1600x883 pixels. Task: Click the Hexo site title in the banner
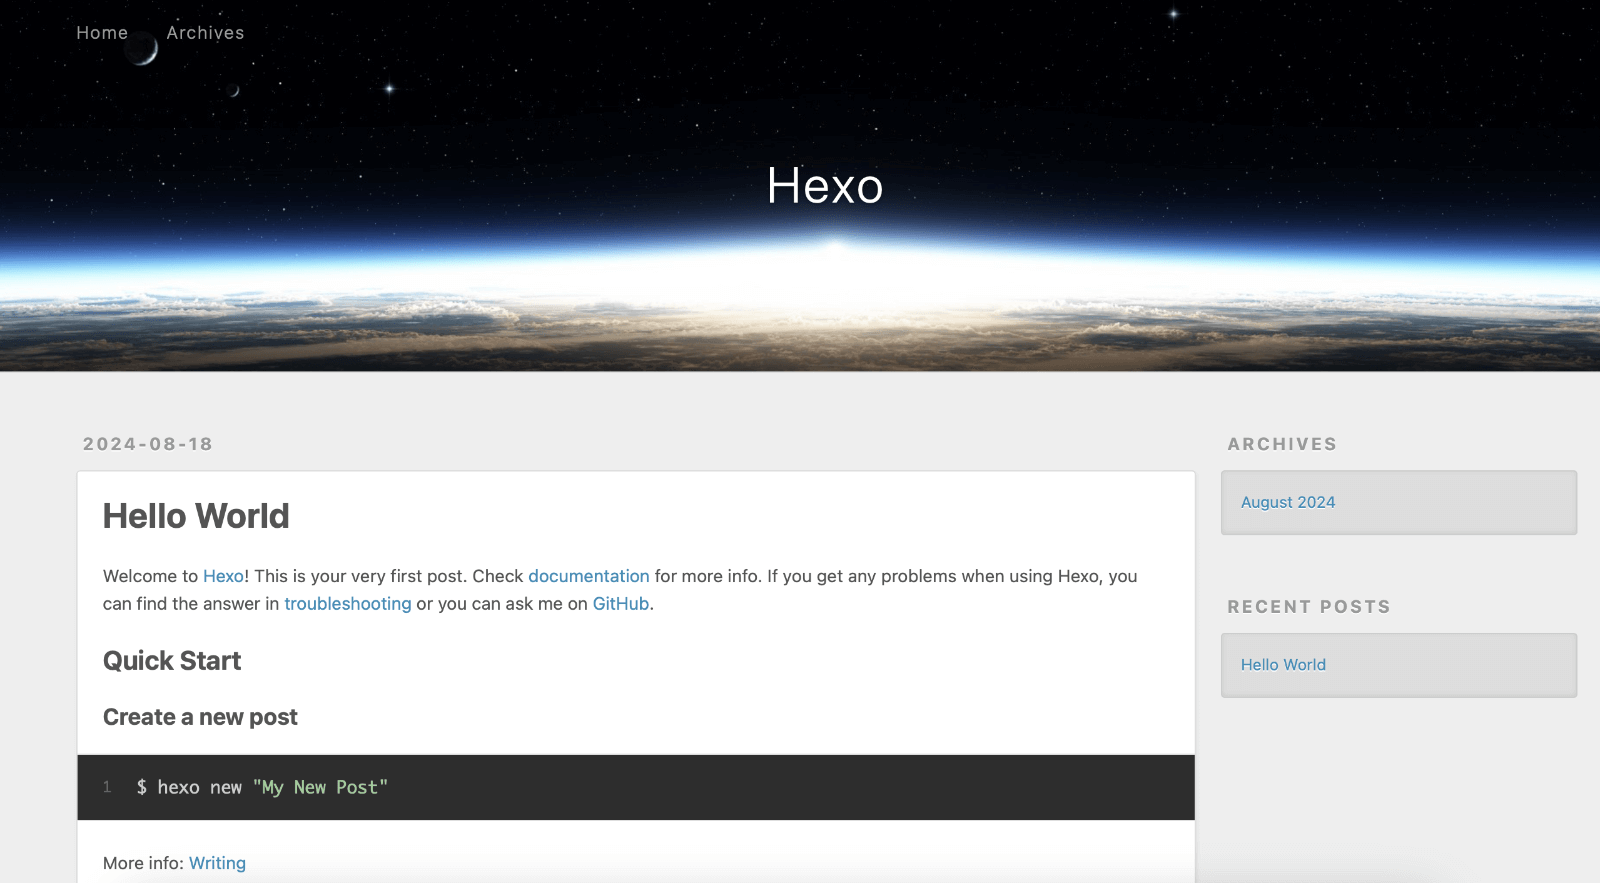[824, 186]
